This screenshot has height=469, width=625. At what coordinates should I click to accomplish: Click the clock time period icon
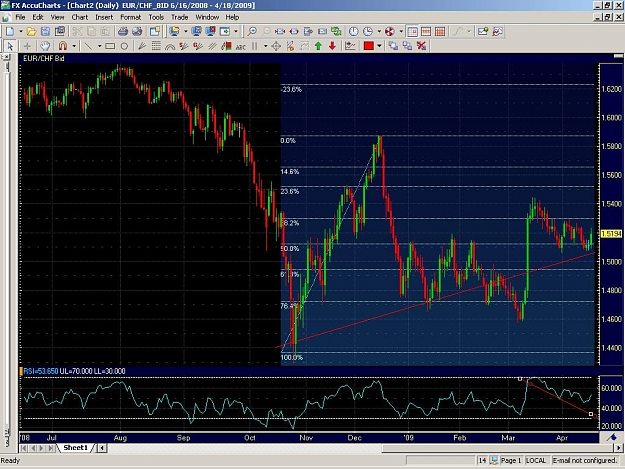tap(353, 31)
